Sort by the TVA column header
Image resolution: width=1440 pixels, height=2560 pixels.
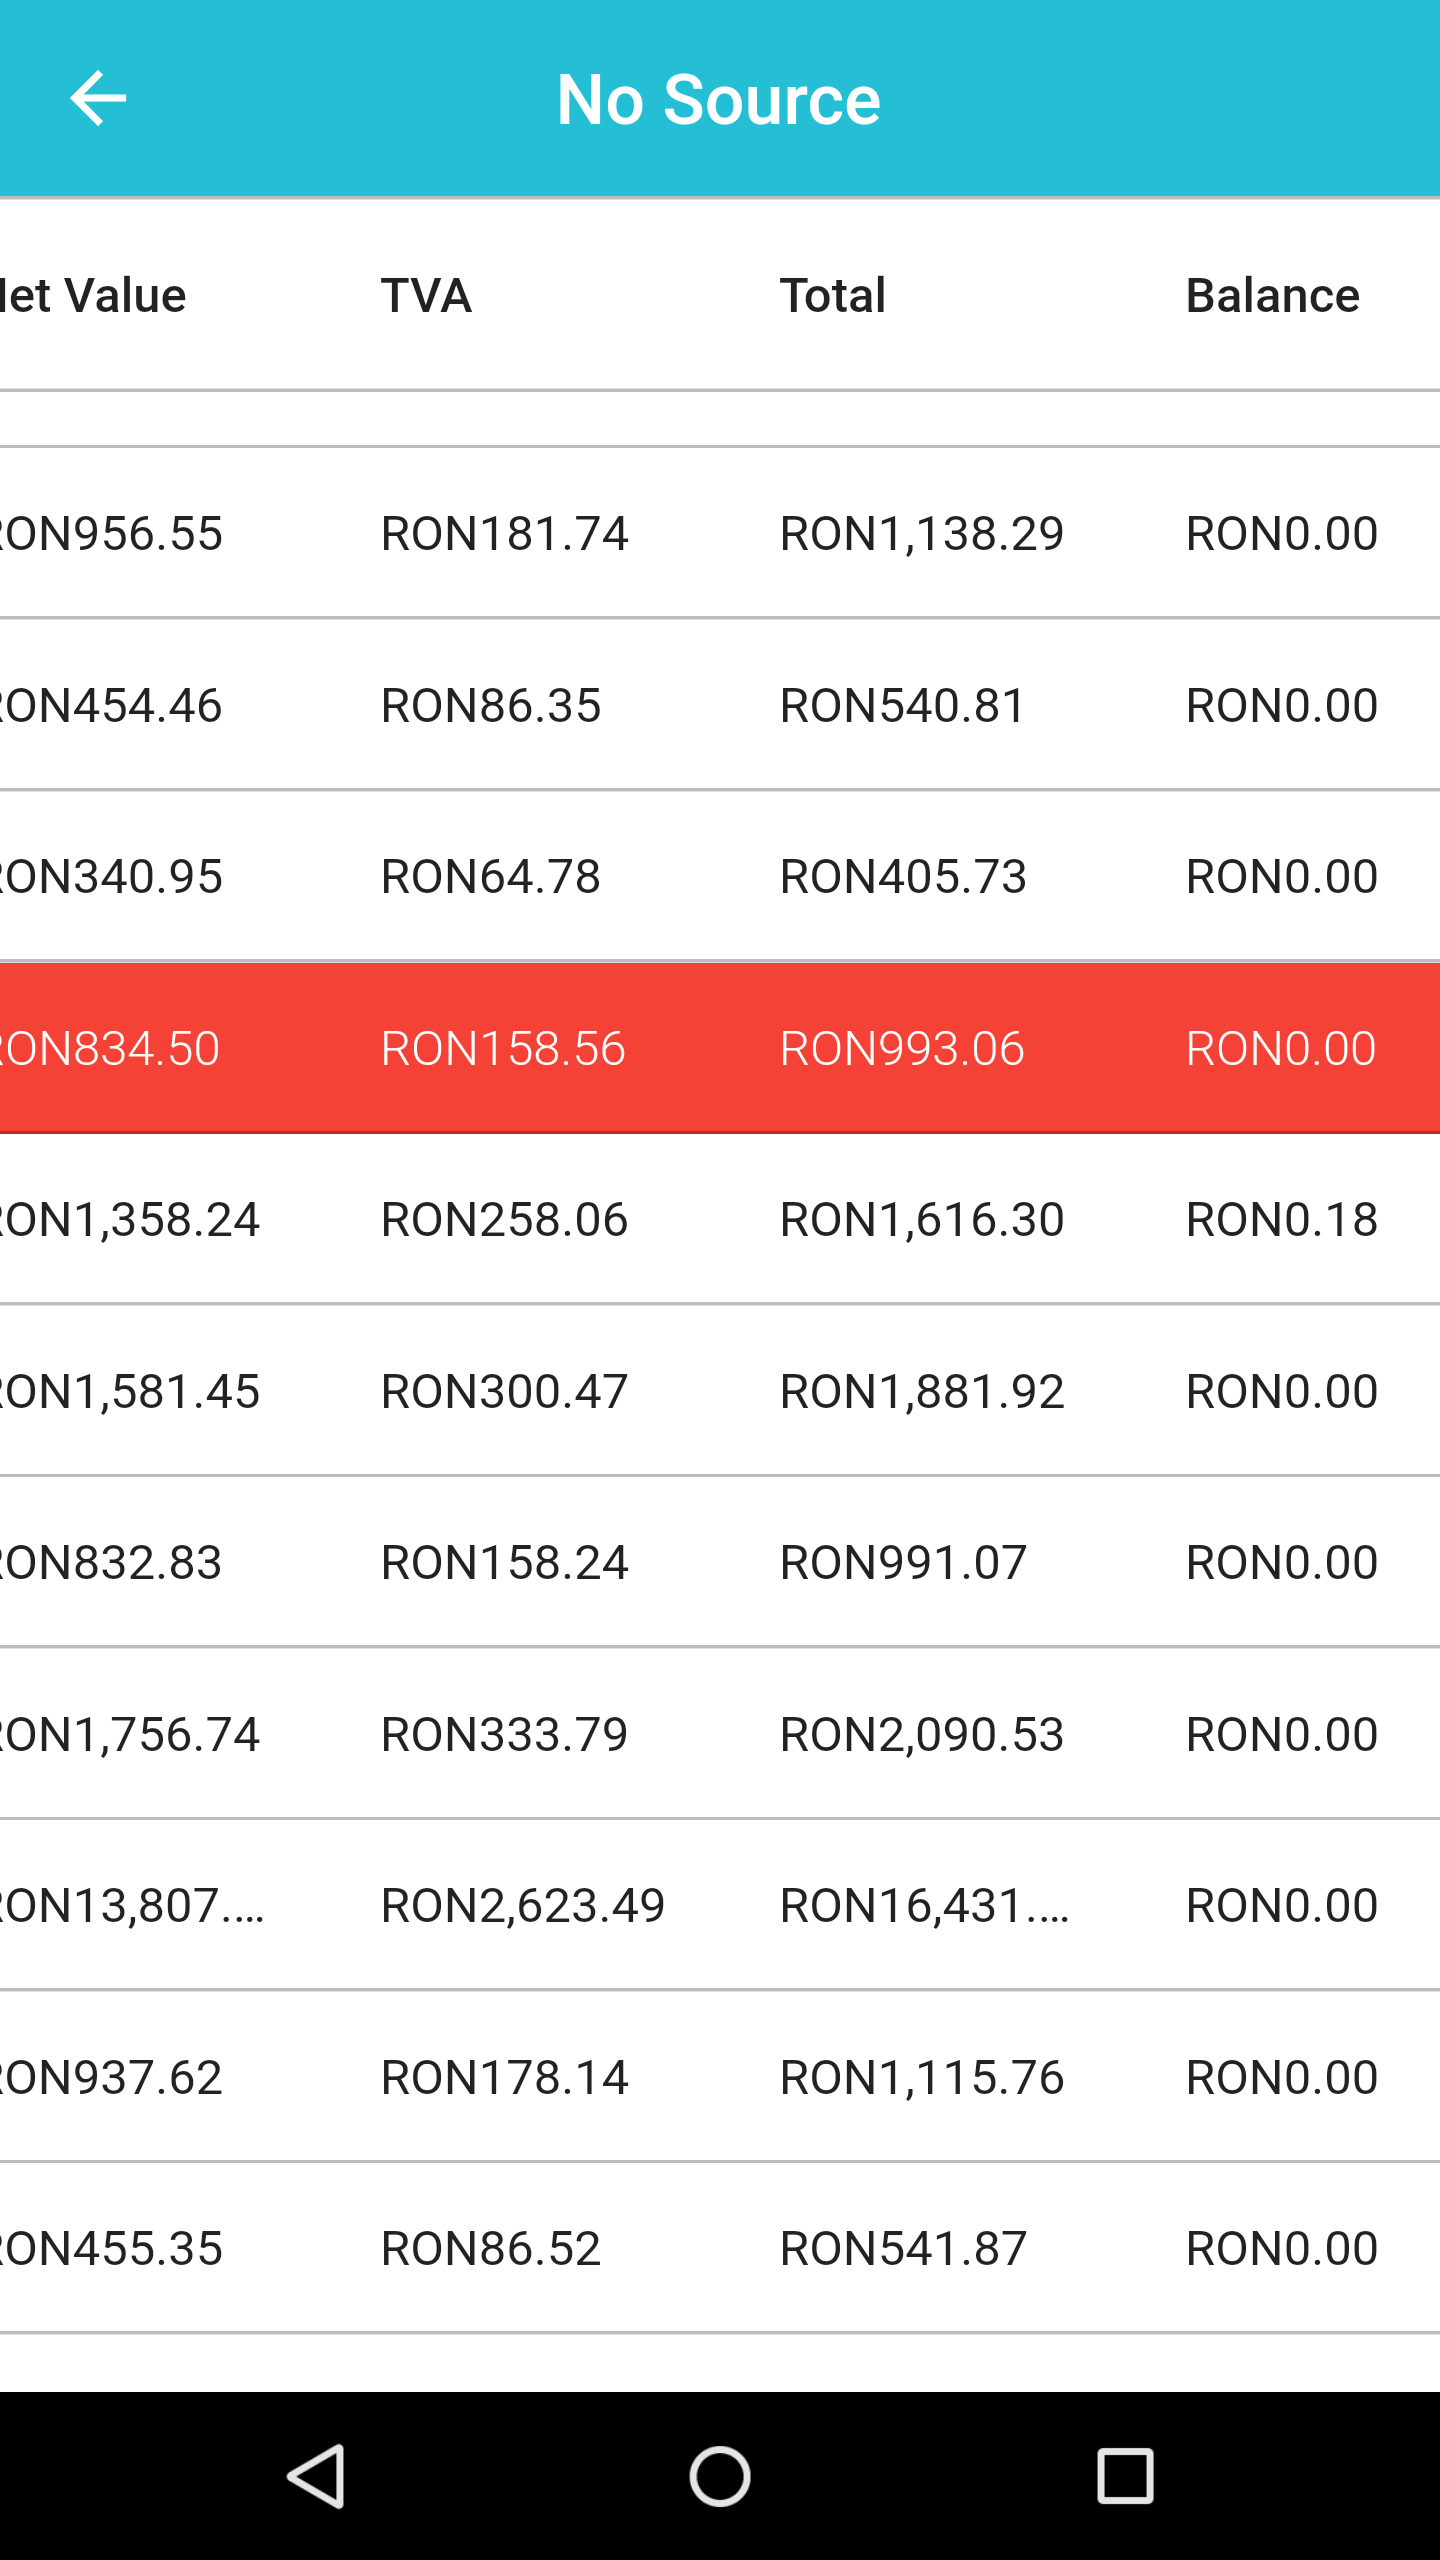click(426, 296)
